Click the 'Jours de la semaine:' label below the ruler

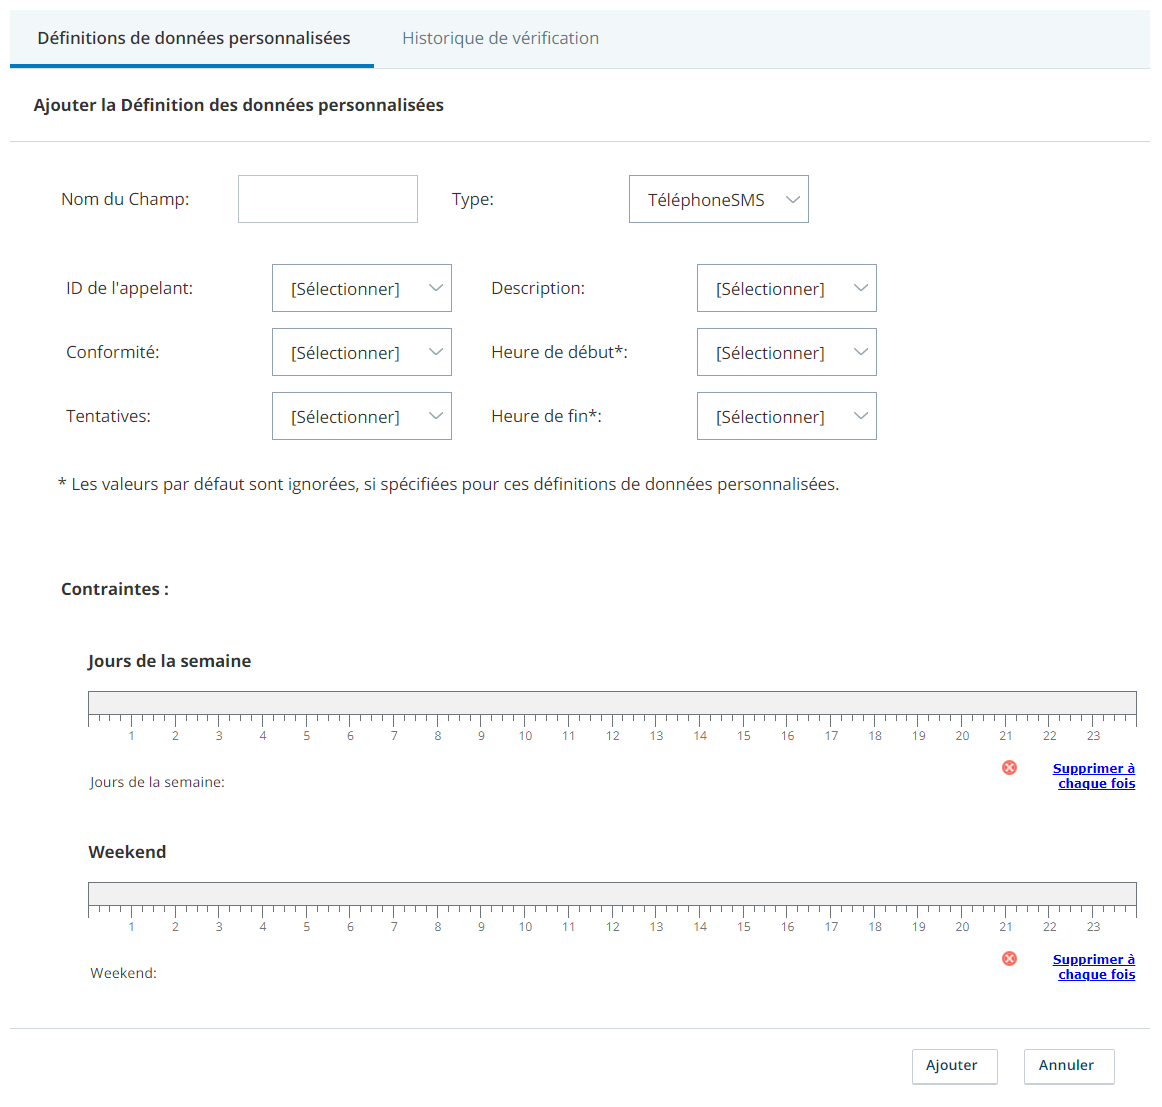click(157, 782)
